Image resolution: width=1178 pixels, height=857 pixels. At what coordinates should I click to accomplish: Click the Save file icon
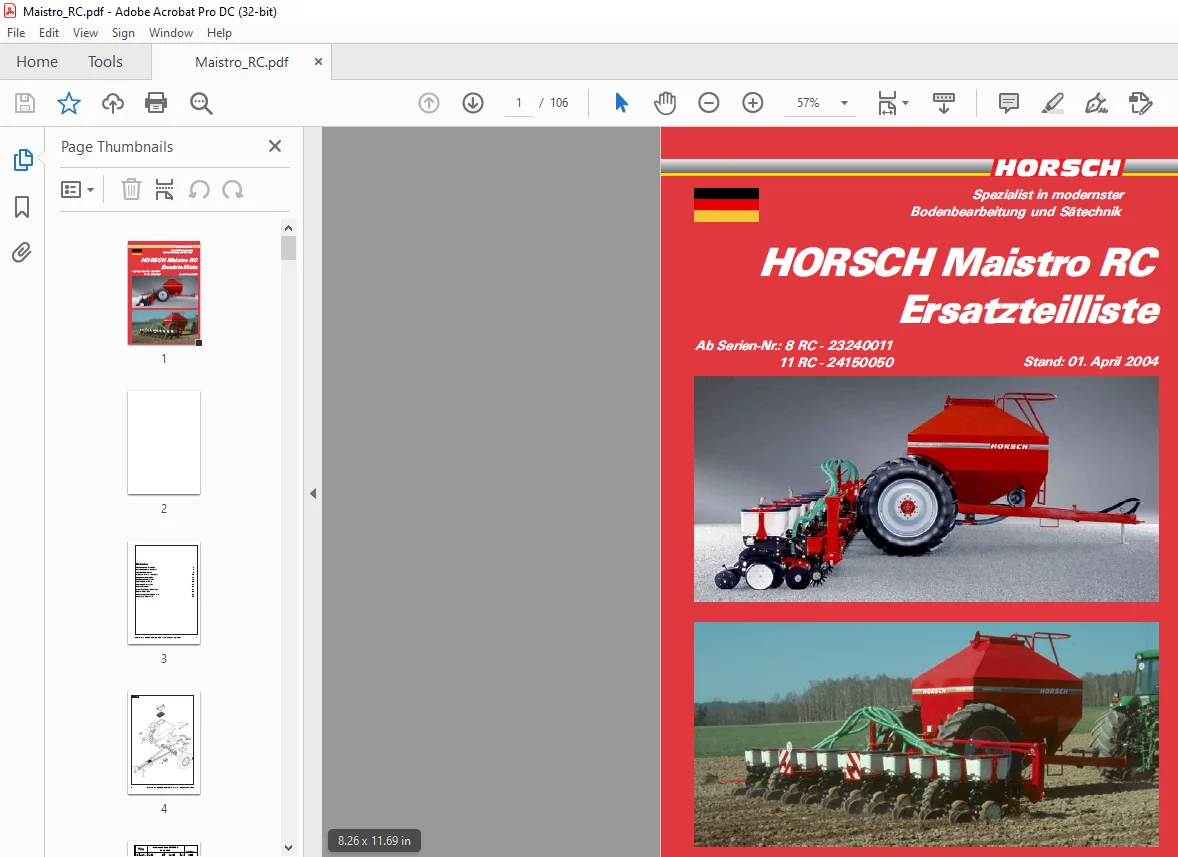tap(25, 103)
